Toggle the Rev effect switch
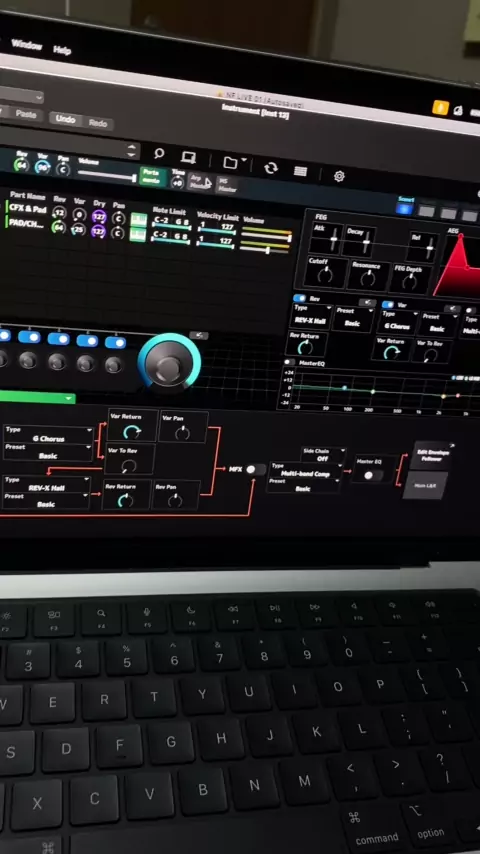Image resolution: width=480 pixels, height=854 pixels. coord(299,298)
